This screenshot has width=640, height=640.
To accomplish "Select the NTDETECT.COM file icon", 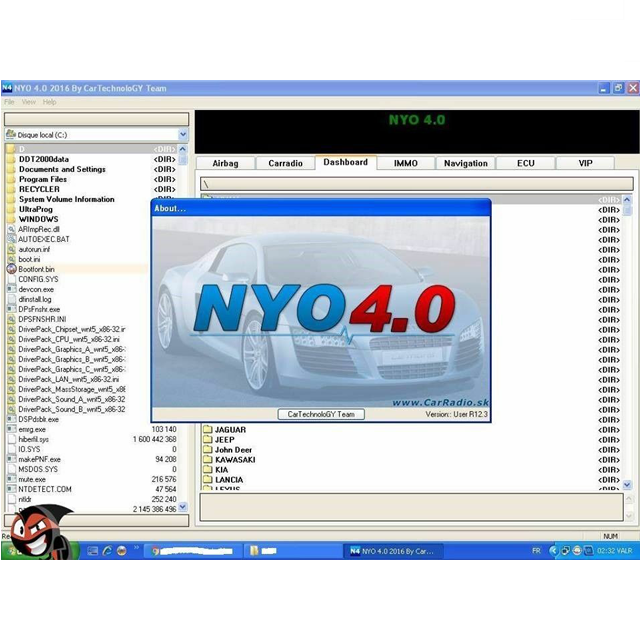I will point(11,489).
